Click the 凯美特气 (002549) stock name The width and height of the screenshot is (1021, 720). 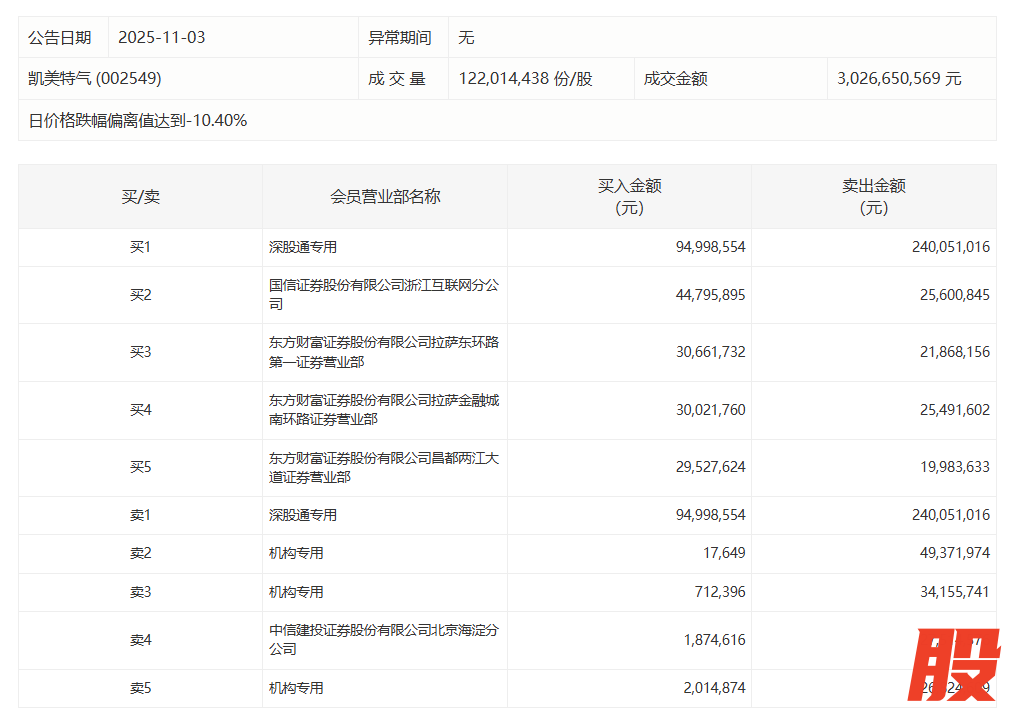pos(95,78)
